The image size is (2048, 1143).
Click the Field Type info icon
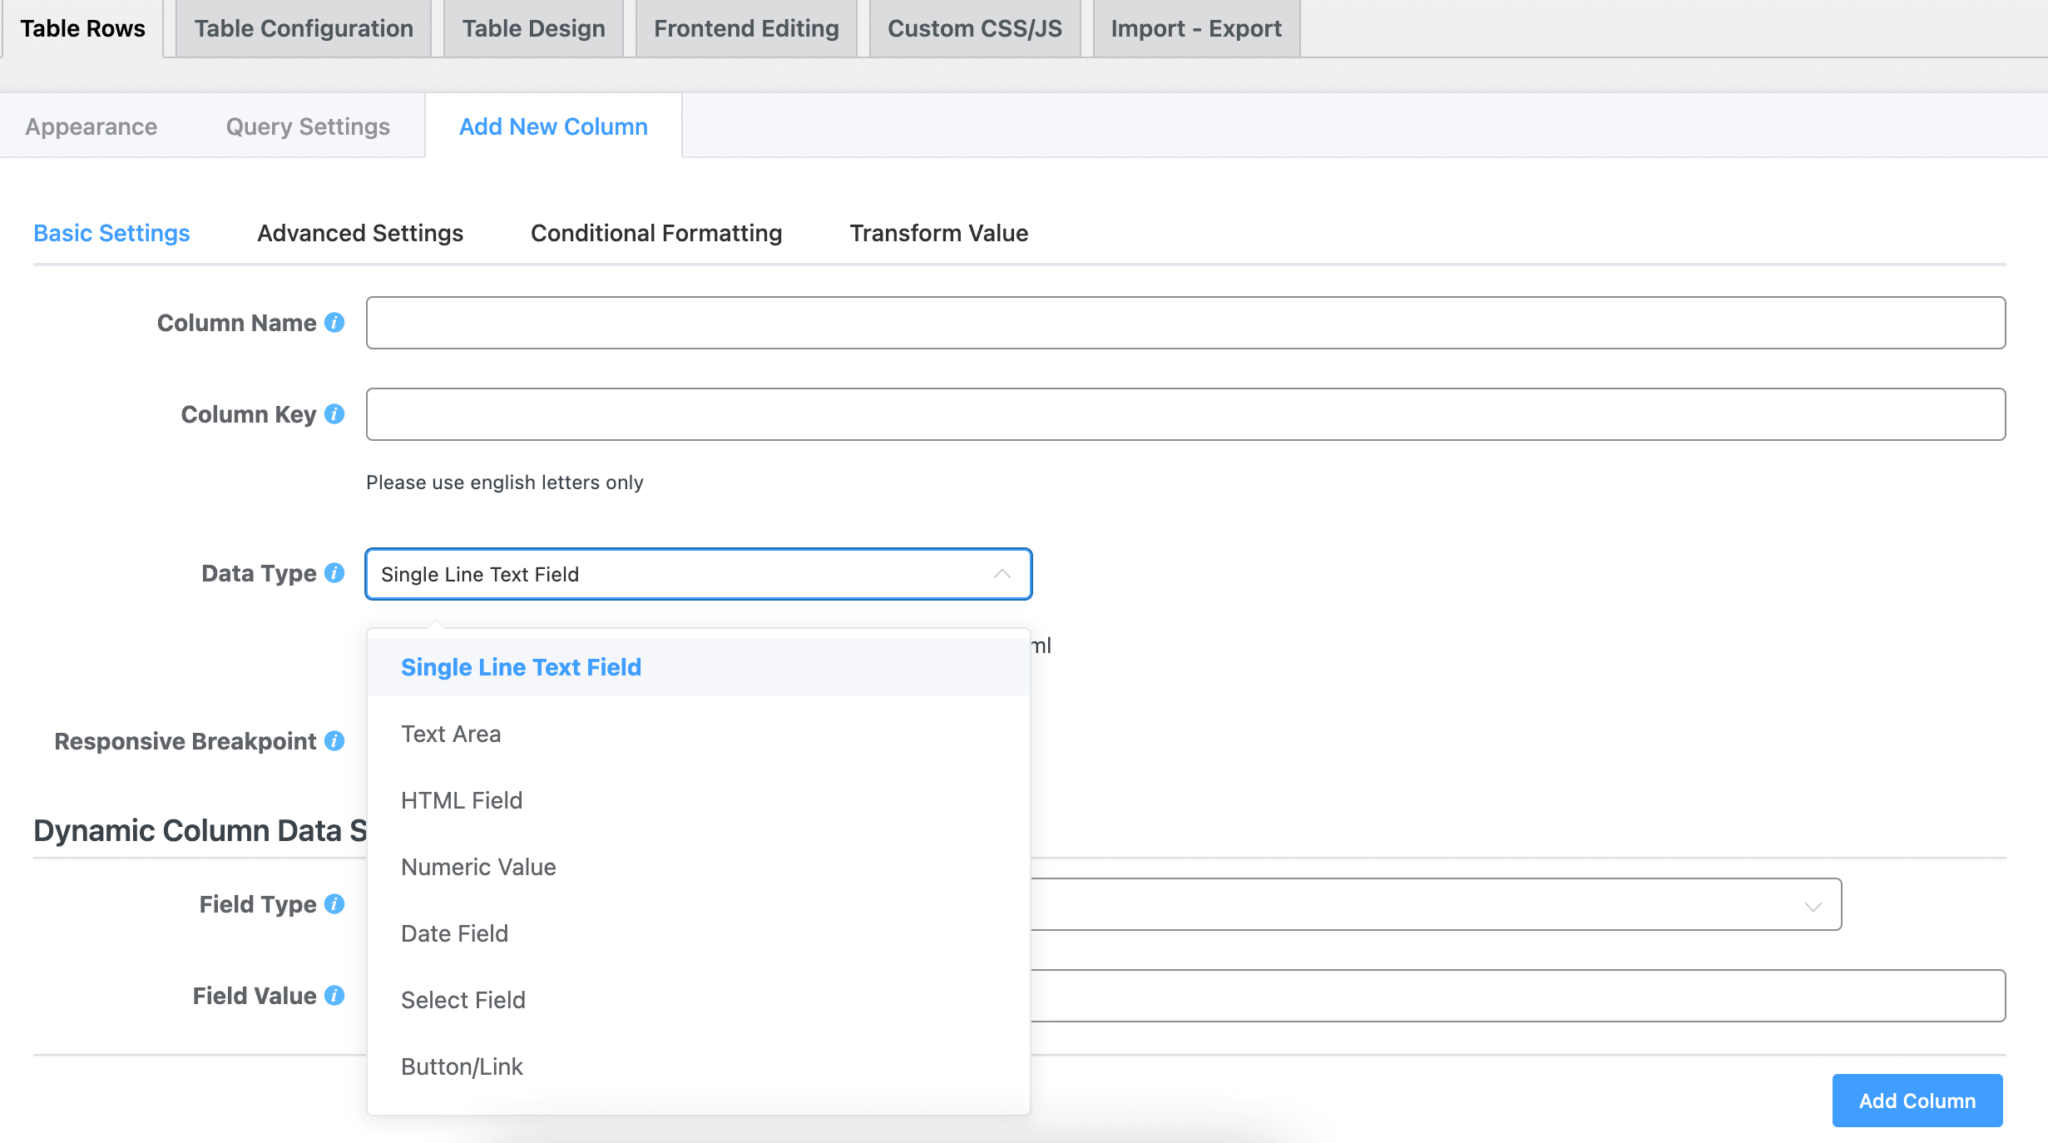[335, 904]
